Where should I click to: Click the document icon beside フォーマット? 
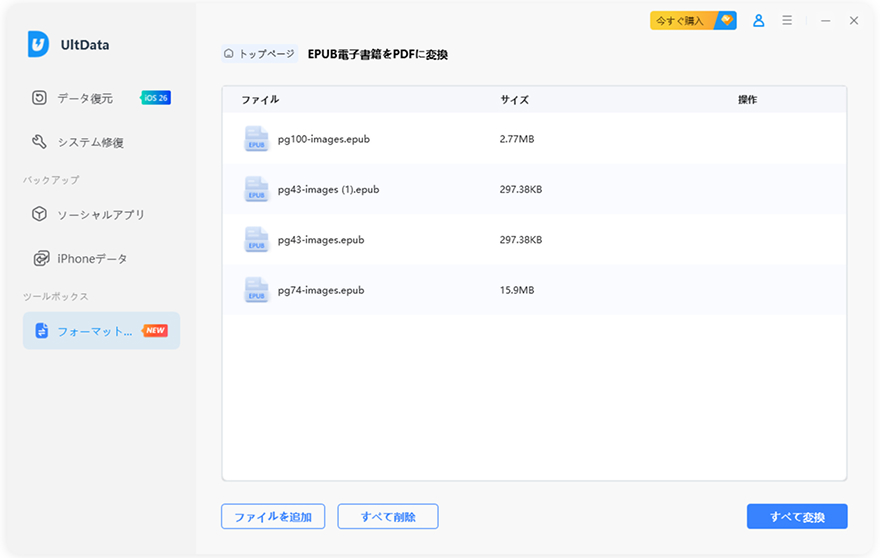pyautogui.click(x=42, y=331)
